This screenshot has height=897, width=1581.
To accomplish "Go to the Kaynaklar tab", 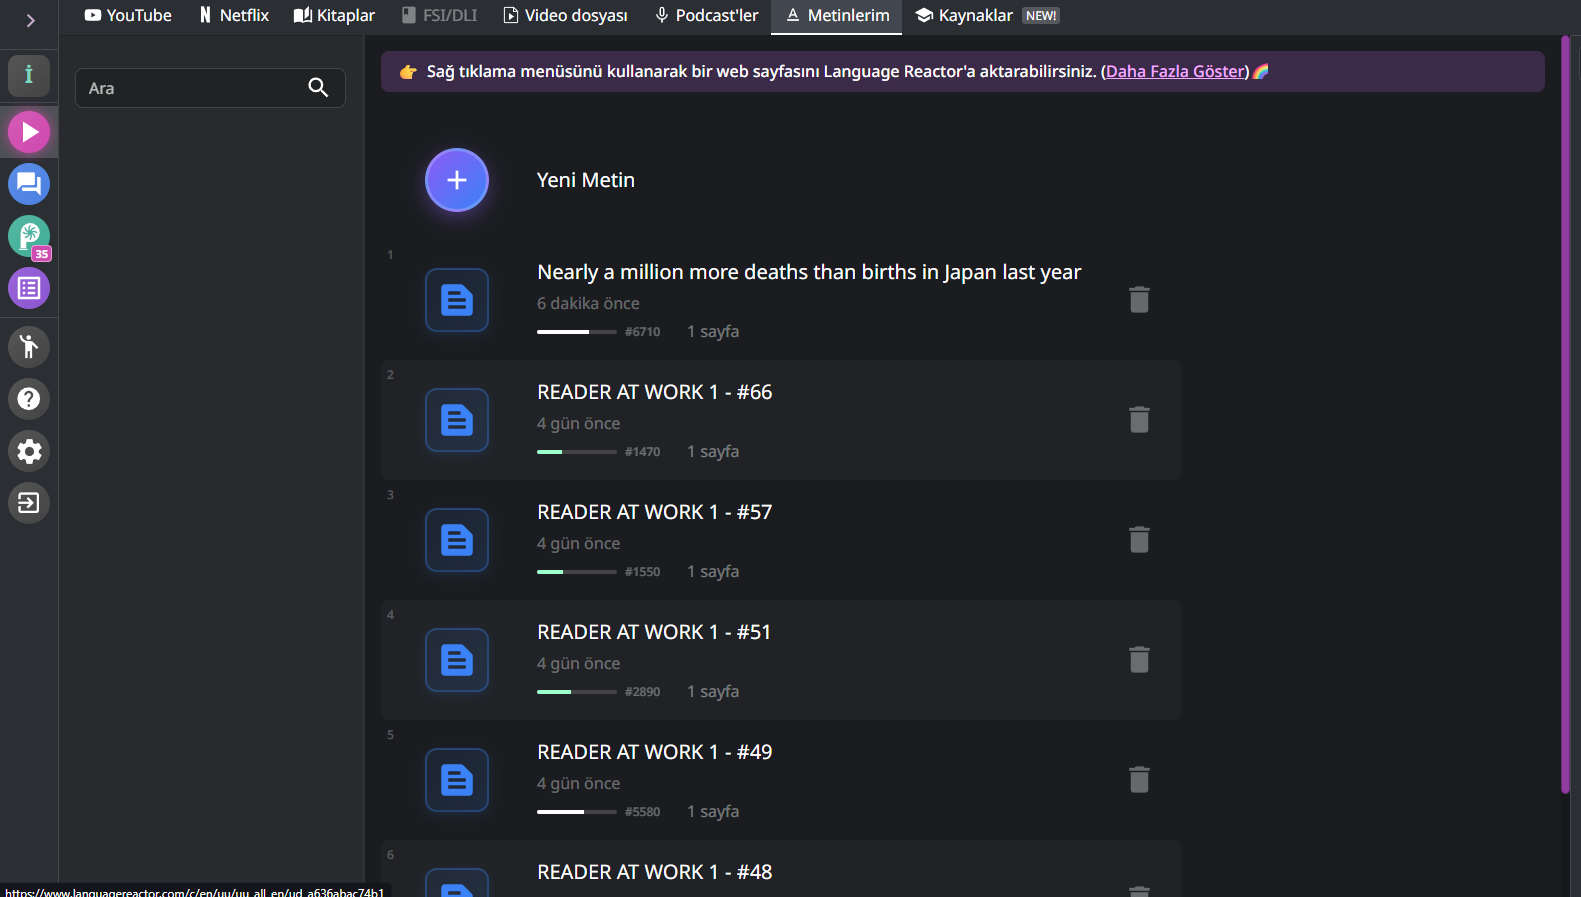I will 974,16.
